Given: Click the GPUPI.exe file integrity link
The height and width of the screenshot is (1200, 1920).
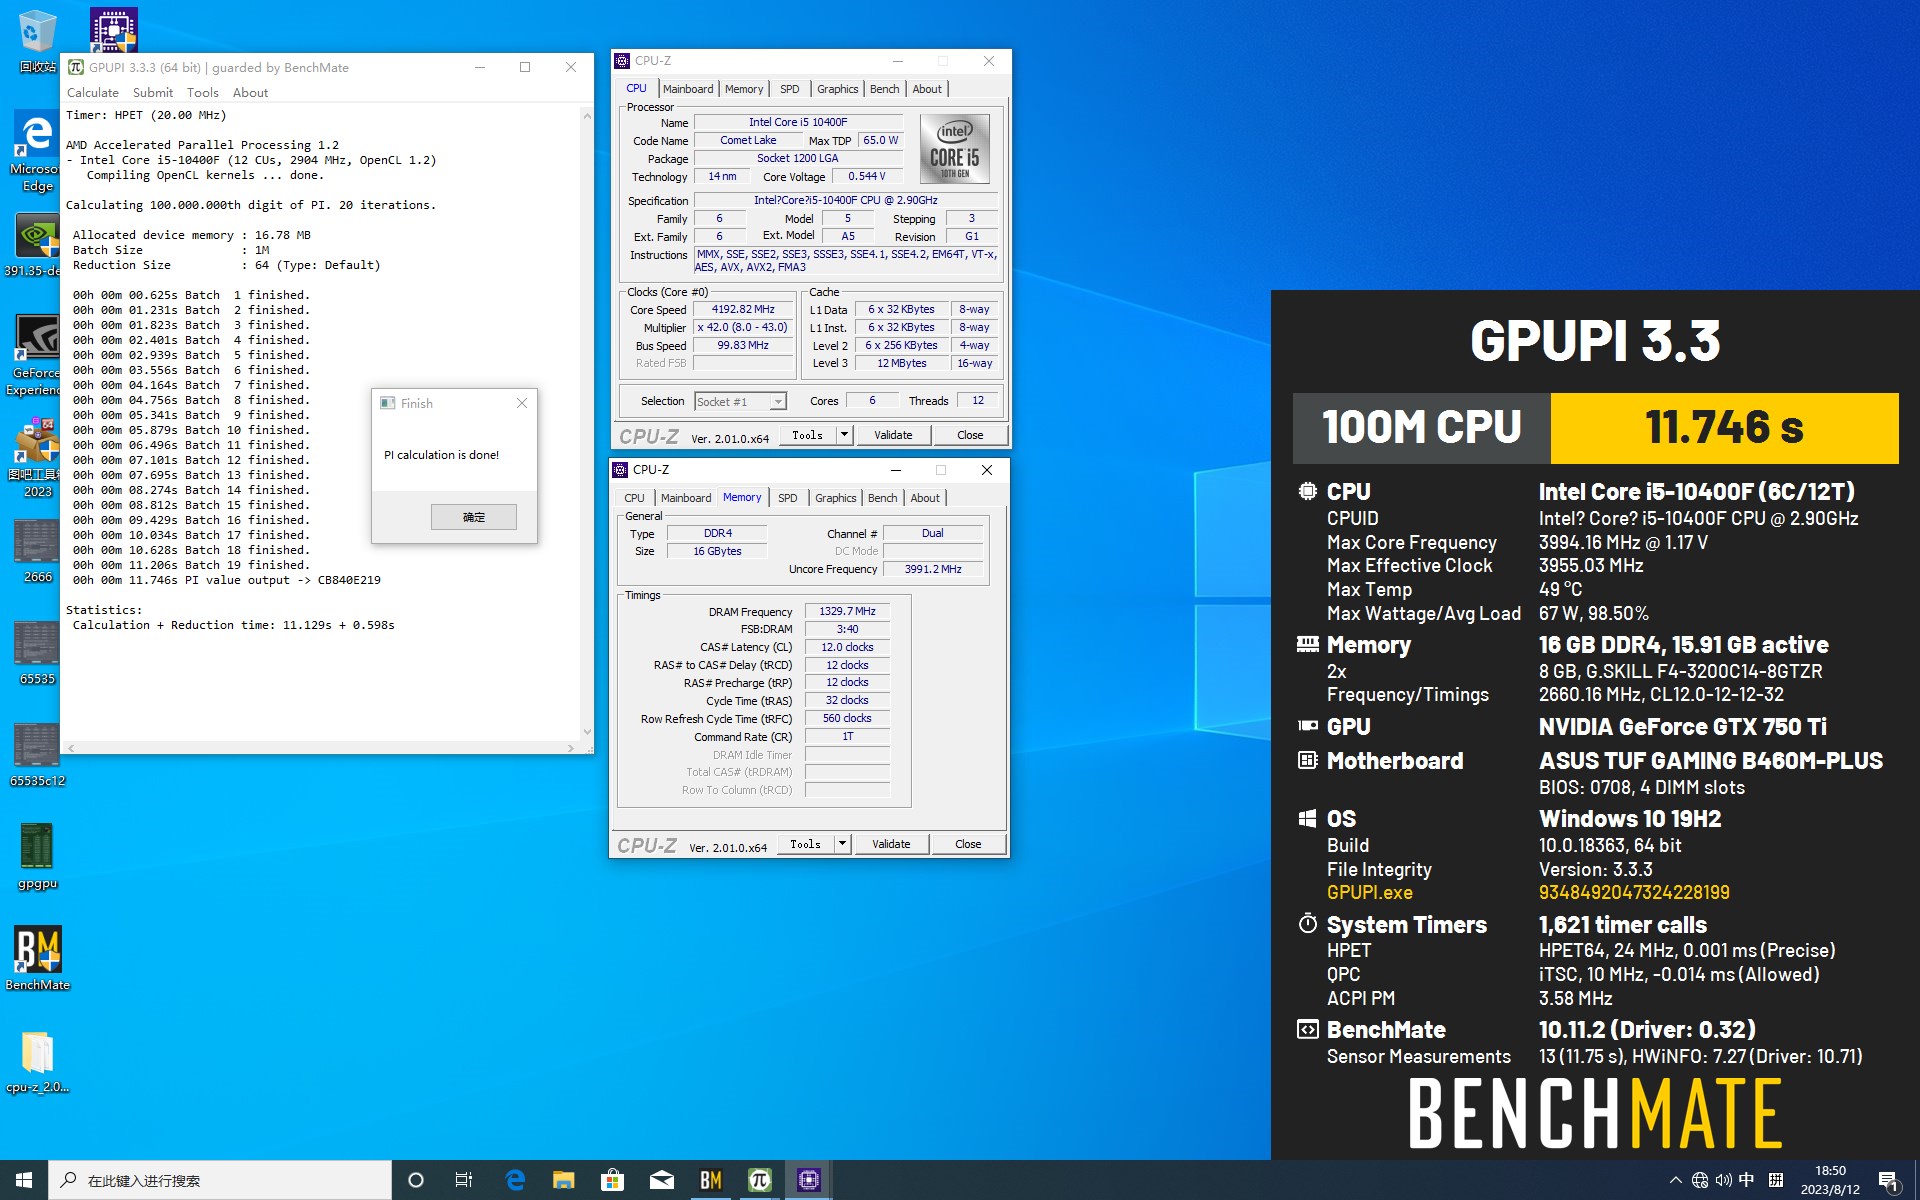Looking at the screenshot, I should 1369,892.
